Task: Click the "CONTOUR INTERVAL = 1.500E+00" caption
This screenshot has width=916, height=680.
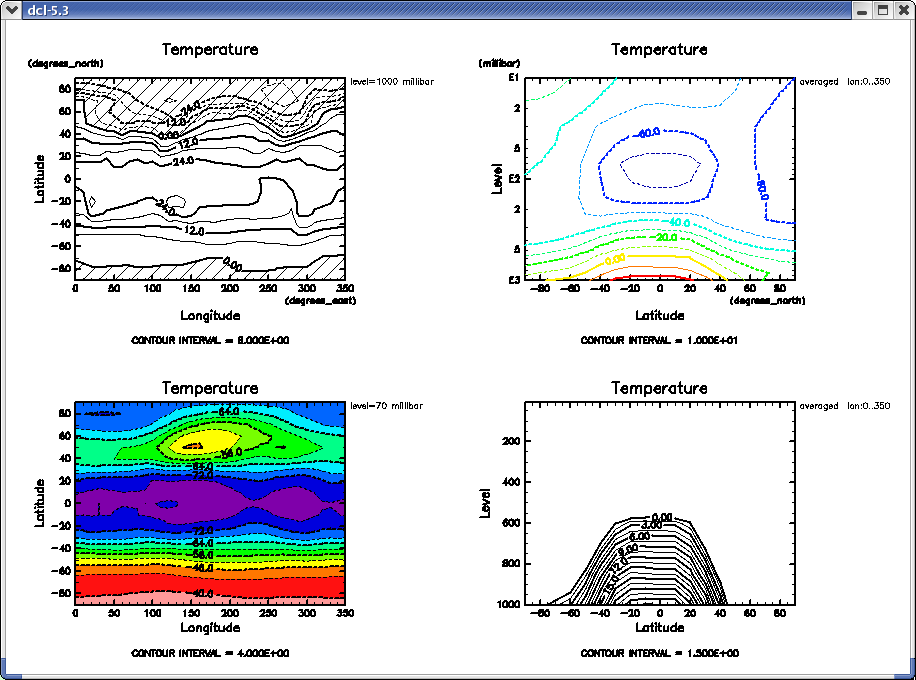Action: pos(660,653)
